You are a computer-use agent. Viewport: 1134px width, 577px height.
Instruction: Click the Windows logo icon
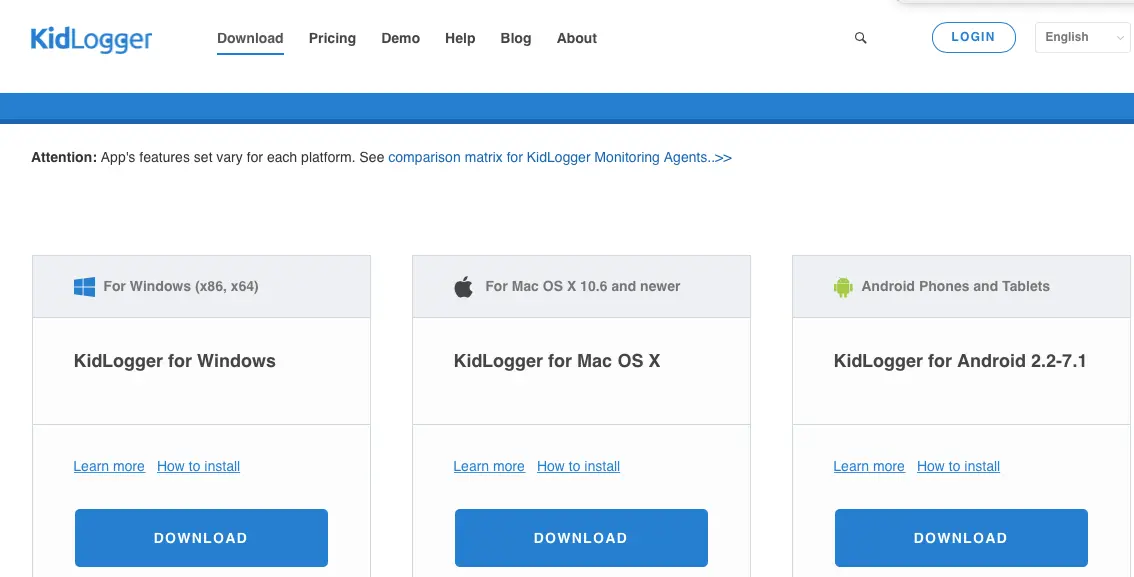pyautogui.click(x=85, y=286)
